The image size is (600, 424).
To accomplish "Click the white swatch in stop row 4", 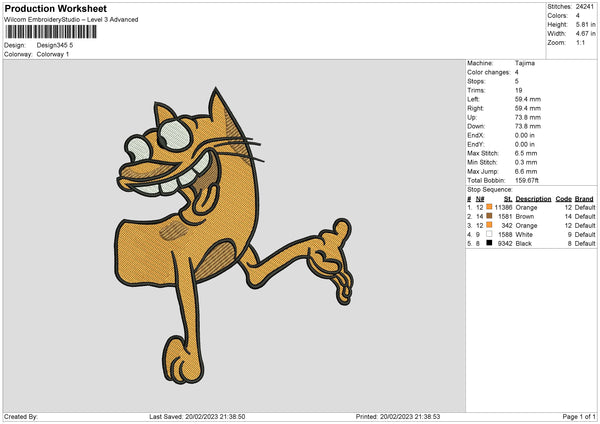I will (489, 234).
